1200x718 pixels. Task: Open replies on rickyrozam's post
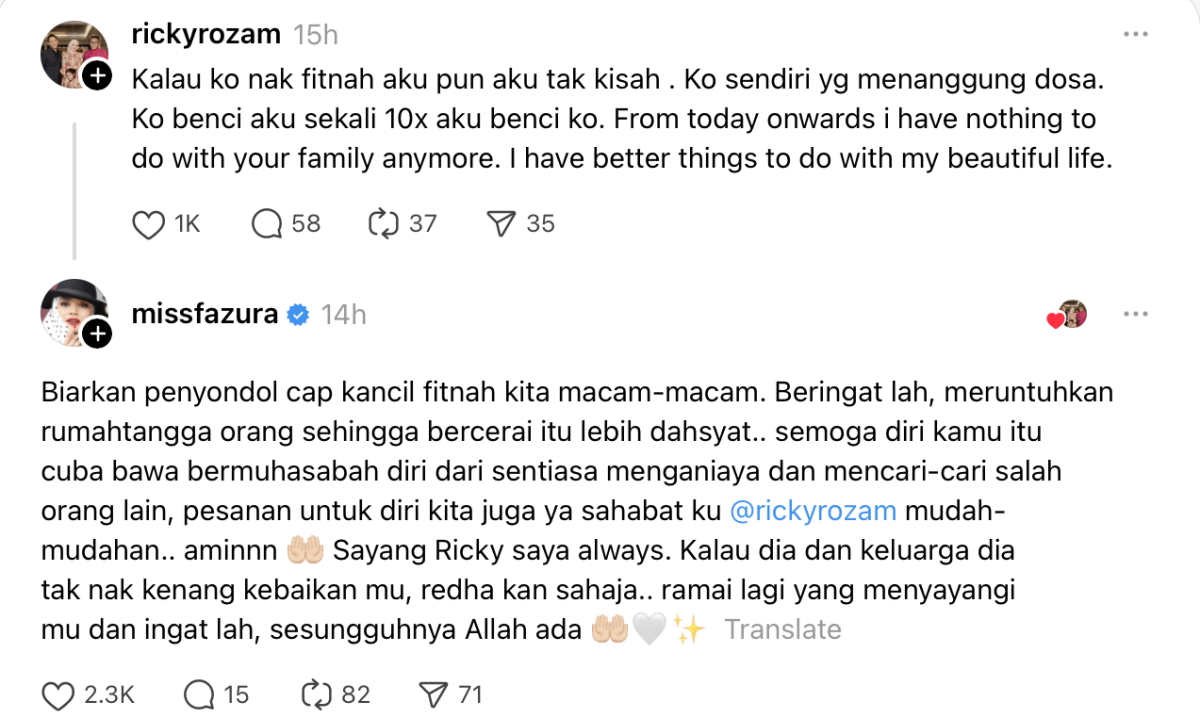pyautogui.click(x=267, y=224)
